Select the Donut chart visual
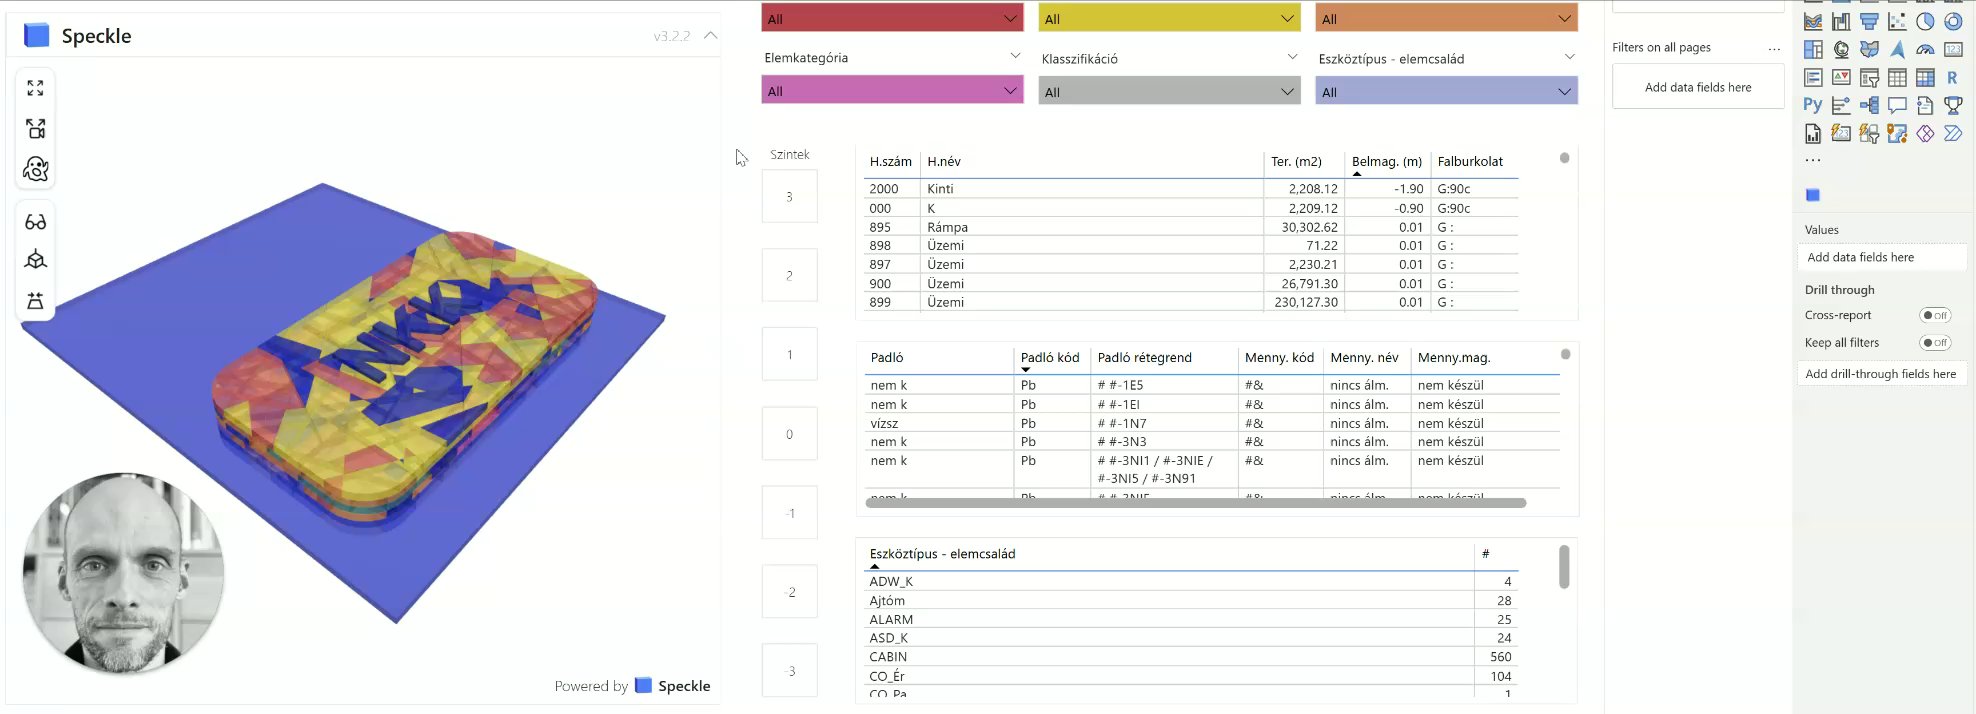1976x714 pixels. click(x=1953, y=21)
